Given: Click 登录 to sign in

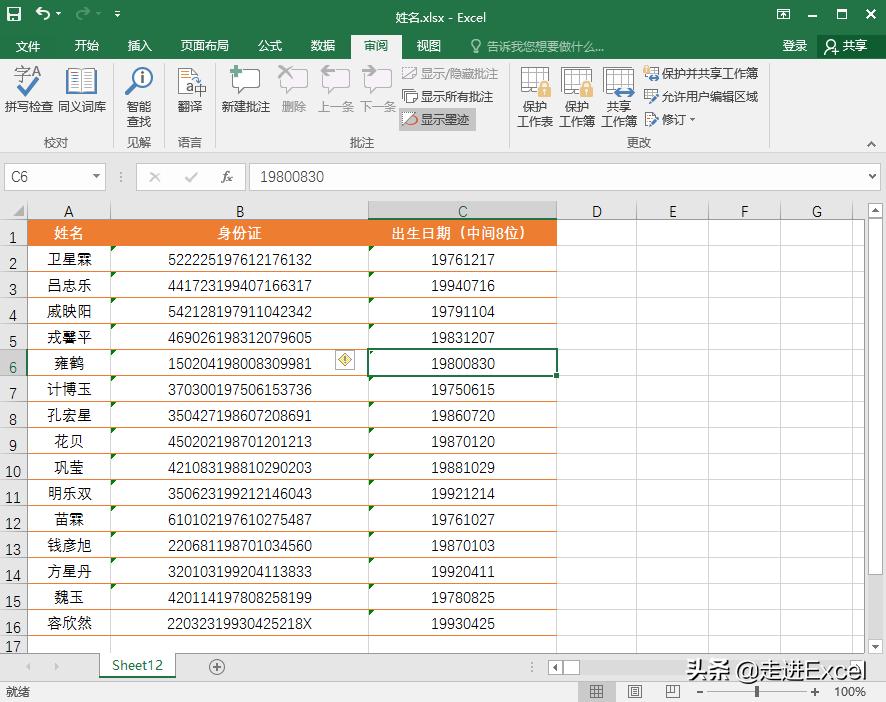Looking at the screenshot, I should (x=795, y=45).
